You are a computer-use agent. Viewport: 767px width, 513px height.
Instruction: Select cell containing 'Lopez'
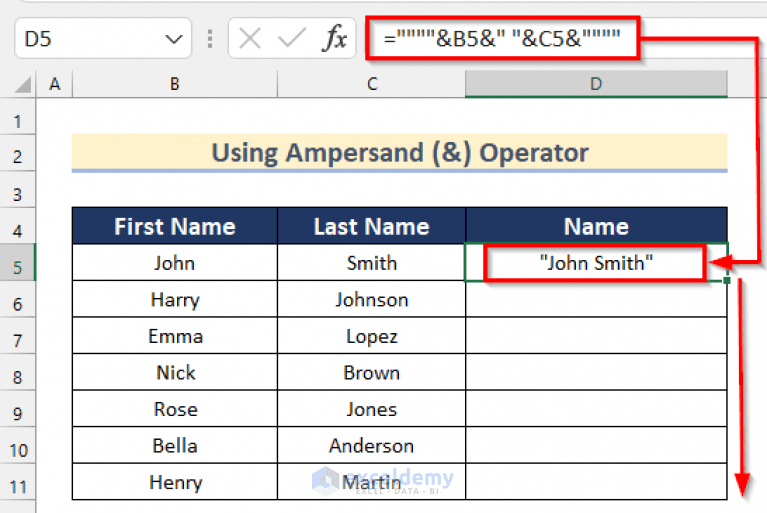tap(372, 336)
